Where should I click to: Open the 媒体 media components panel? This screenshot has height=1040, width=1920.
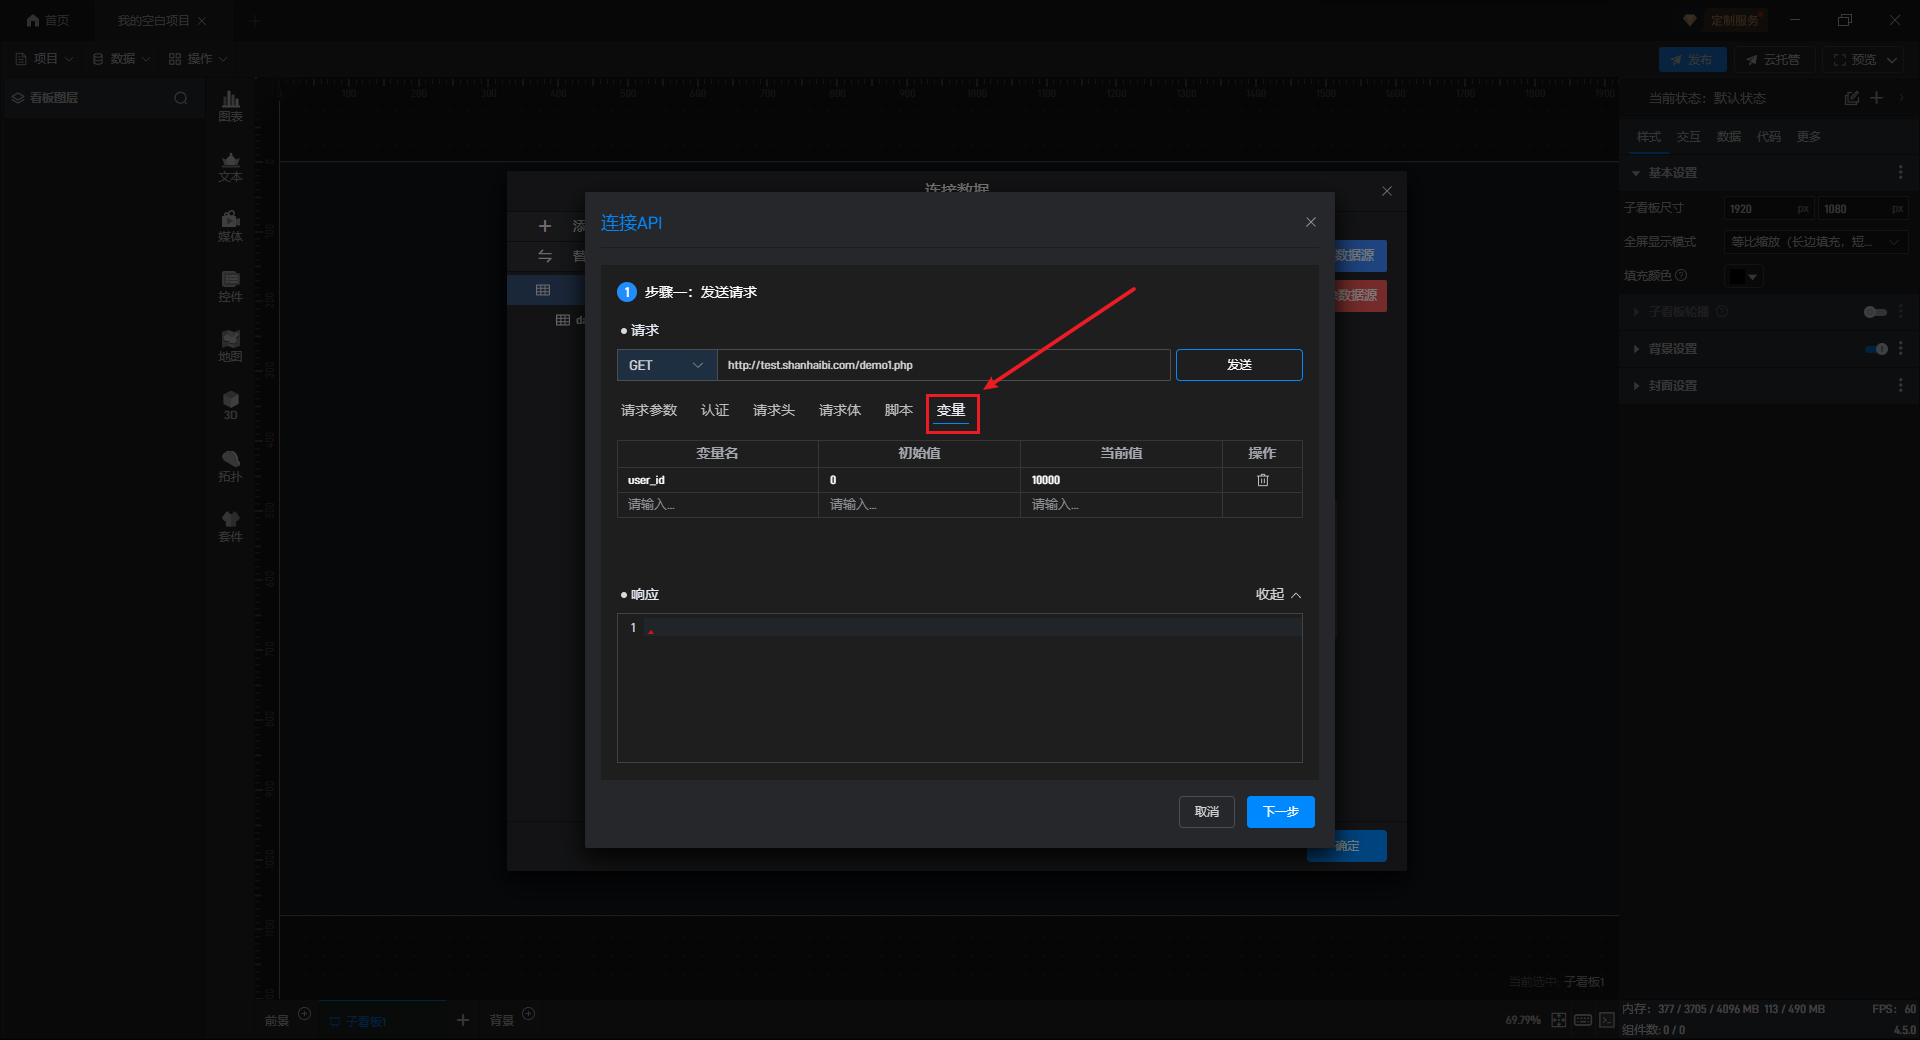point(230,226)
